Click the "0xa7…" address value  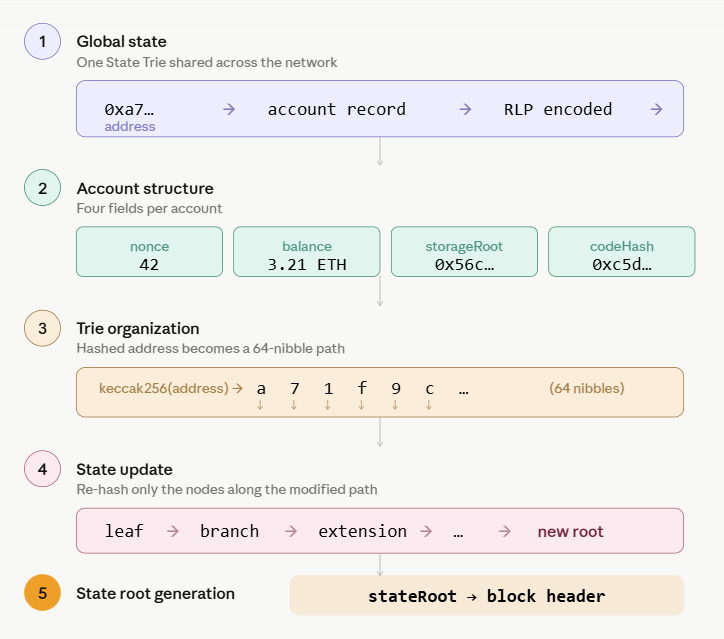click(129, 109)
